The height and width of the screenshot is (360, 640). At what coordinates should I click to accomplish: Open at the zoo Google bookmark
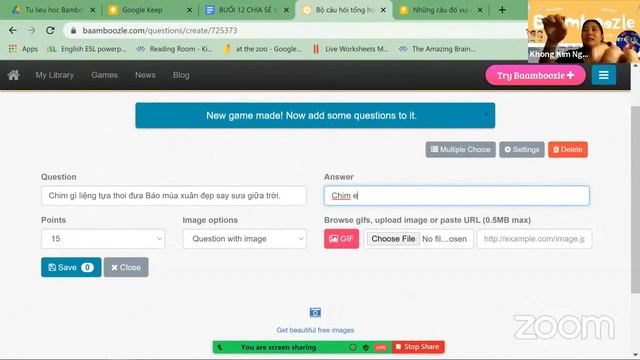(263, 49)
